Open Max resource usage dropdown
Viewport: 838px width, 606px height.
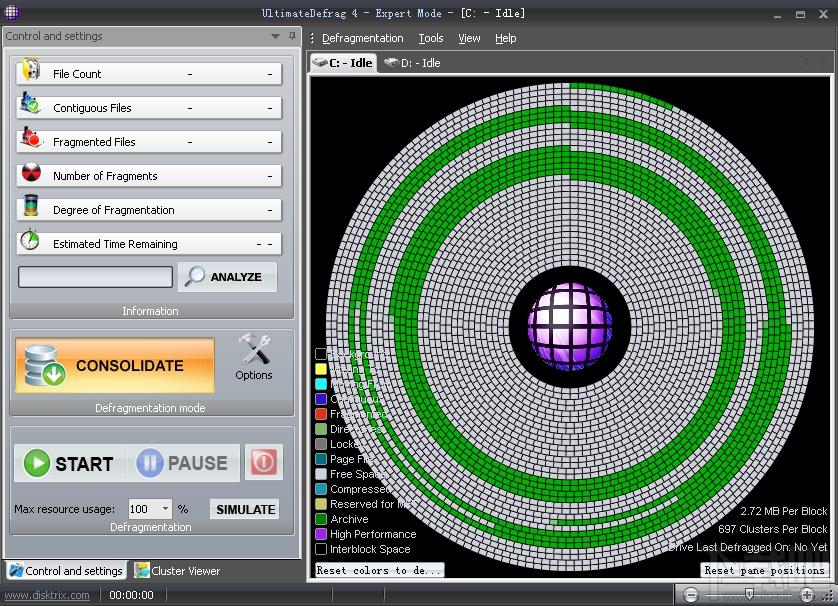(166, 509)
